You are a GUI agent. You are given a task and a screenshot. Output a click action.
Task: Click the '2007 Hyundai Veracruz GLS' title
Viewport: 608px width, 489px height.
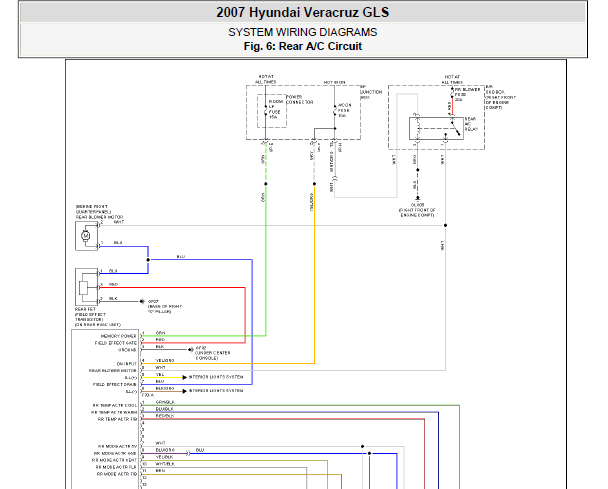(302, 12)
